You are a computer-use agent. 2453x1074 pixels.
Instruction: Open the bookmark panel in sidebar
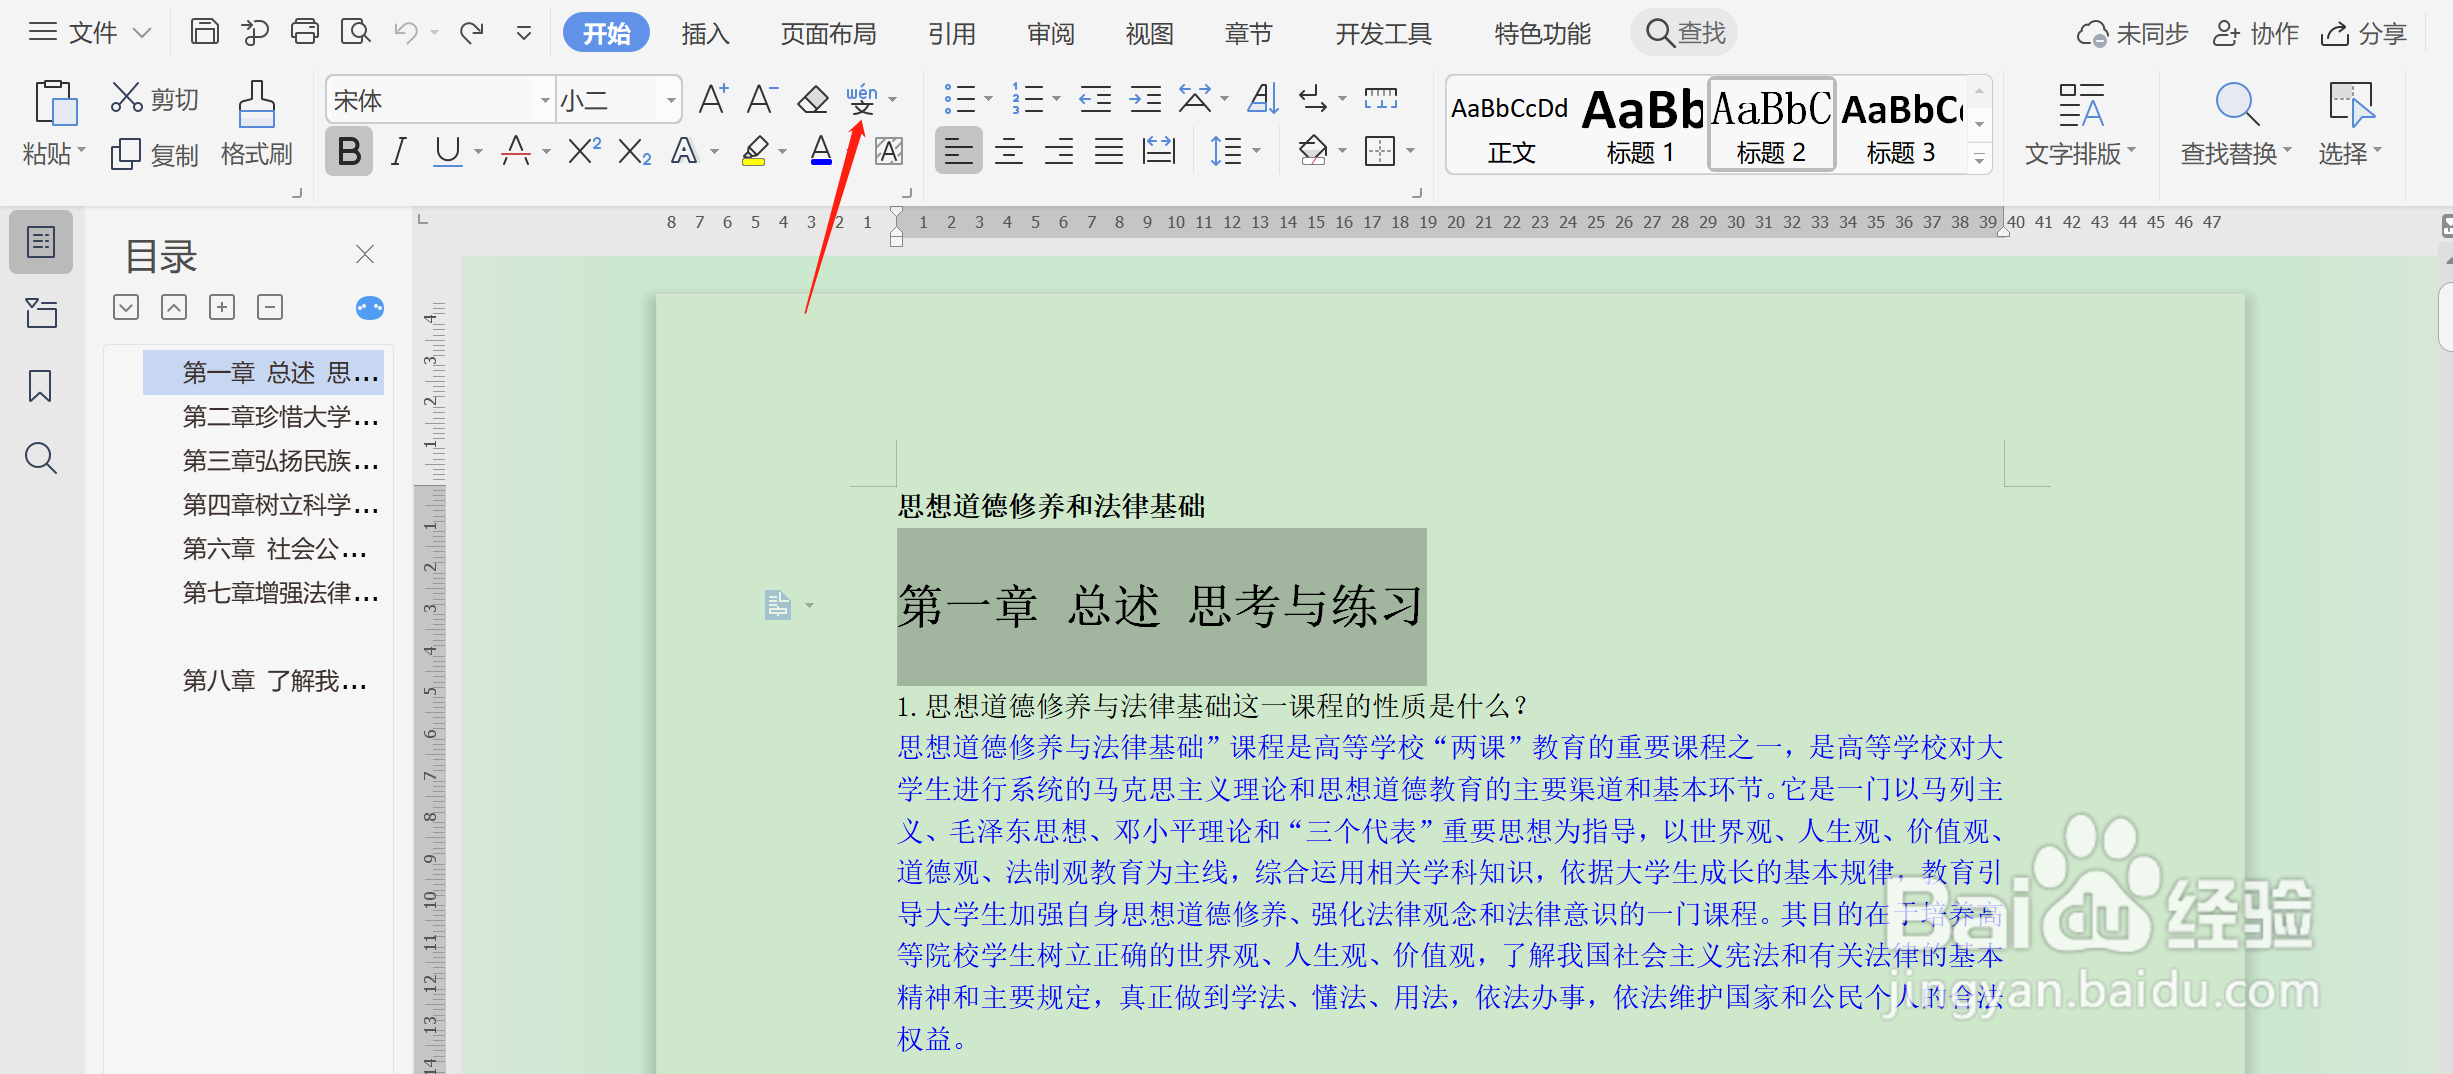point(40,385)
